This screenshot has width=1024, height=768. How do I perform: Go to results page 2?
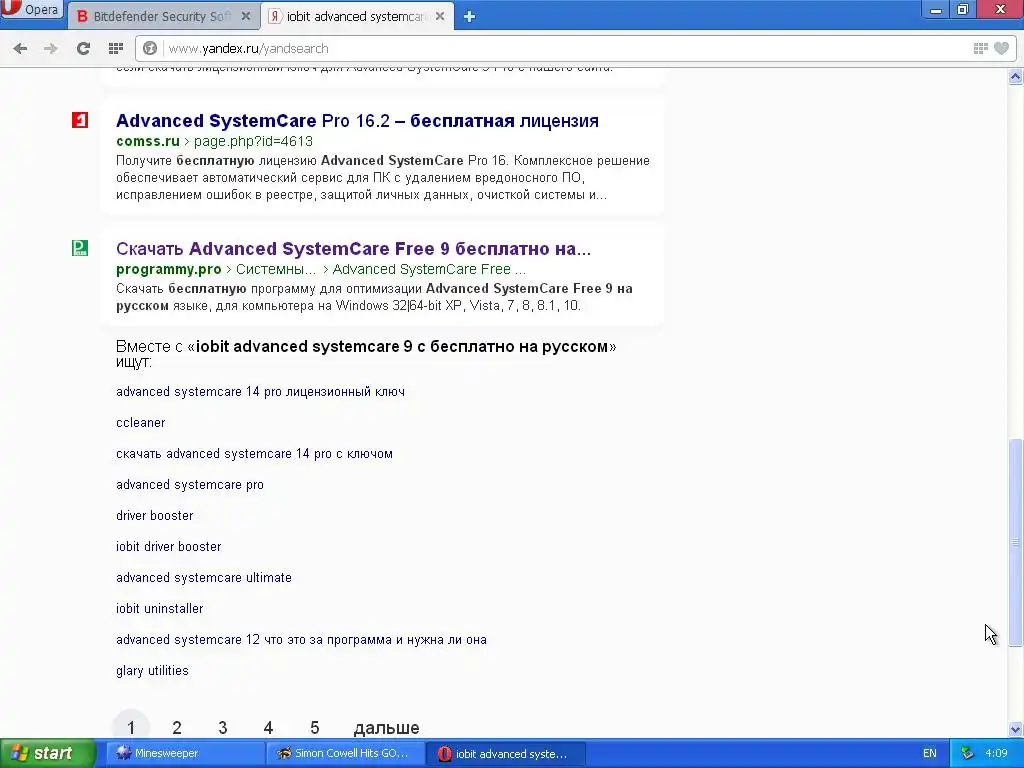click(x=177, y=728)
